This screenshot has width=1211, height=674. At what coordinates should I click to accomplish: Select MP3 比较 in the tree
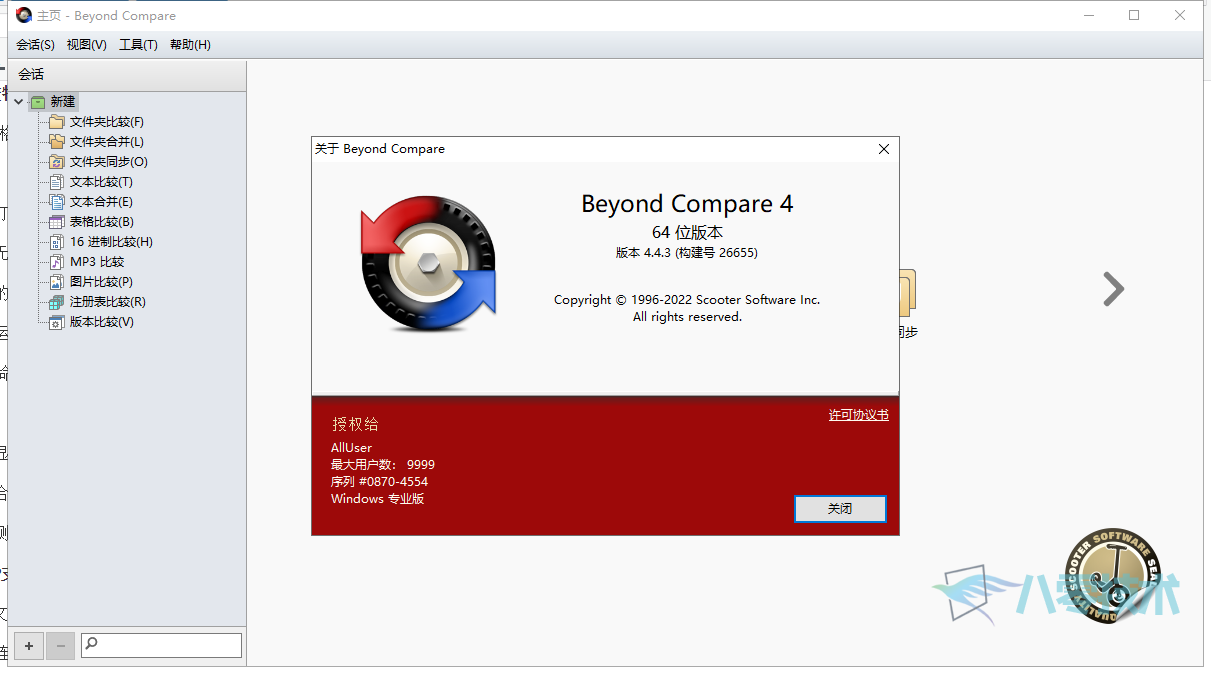(97, 262)
